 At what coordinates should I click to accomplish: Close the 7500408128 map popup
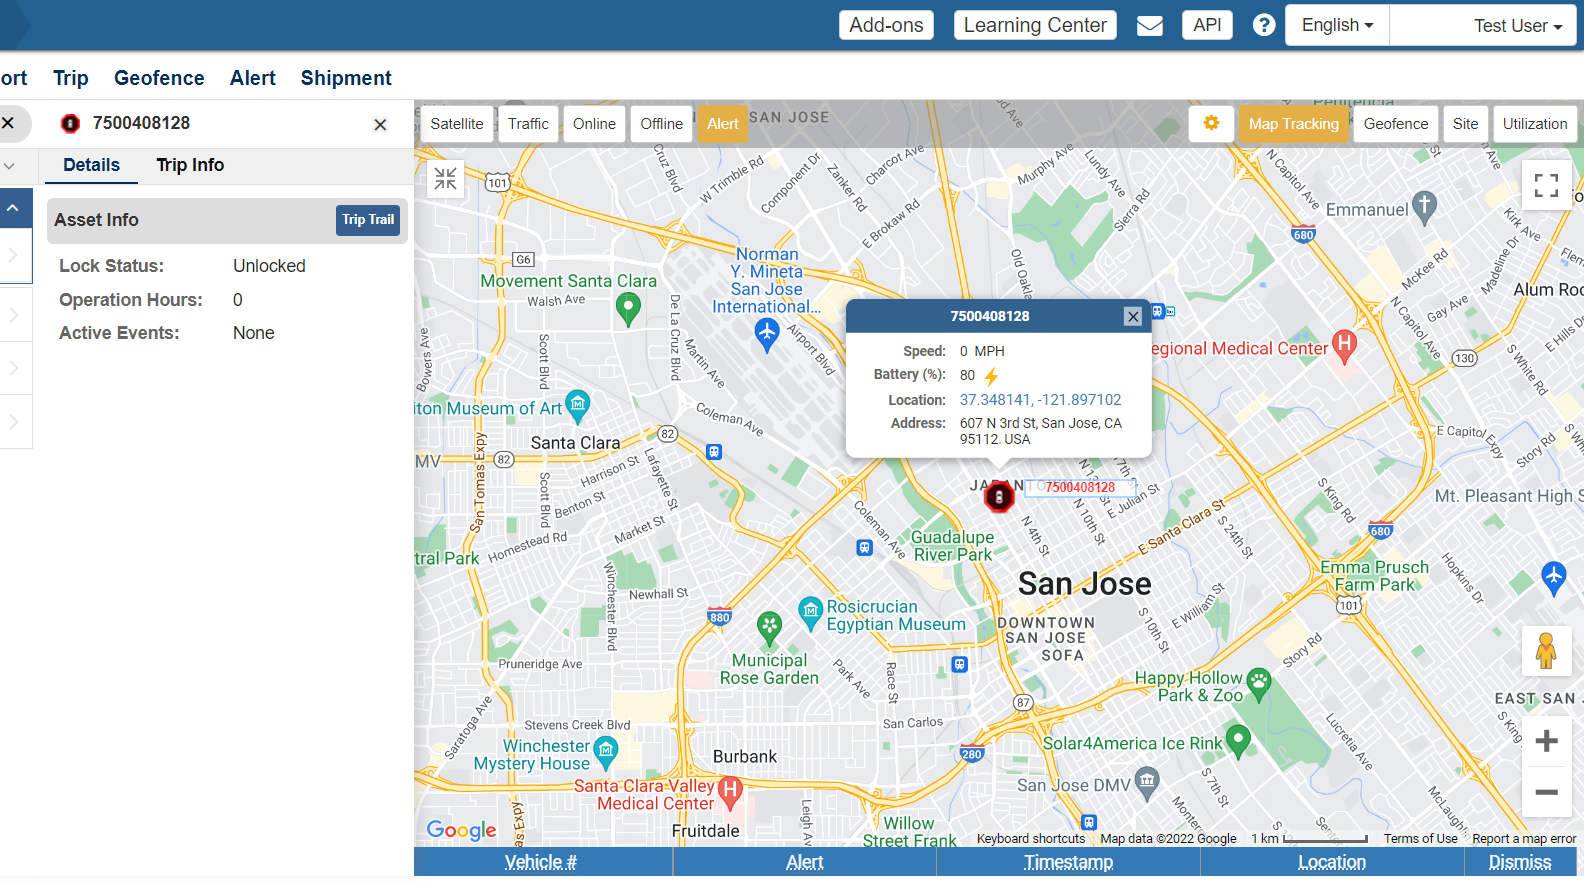[x=1133, y=316]
